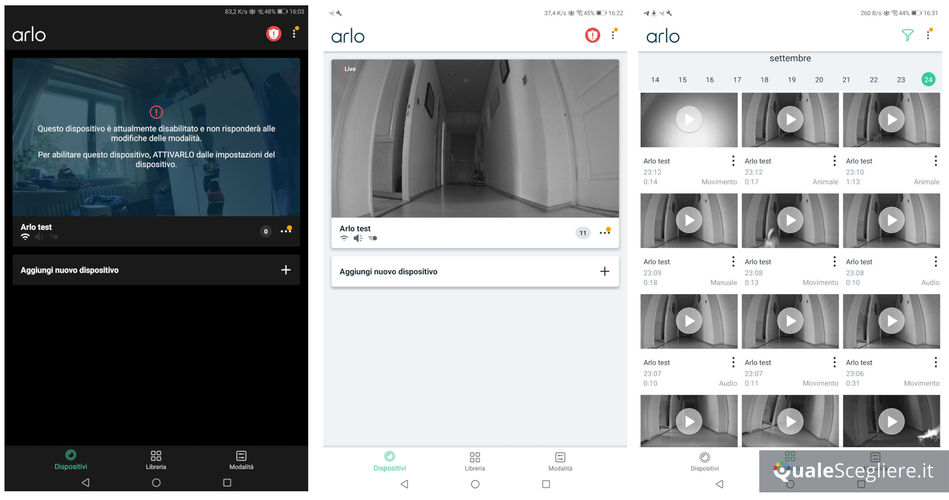Tap Android home button in dark screen
The height and width of the screenshot is (500, 949).
(x=156, y=482)
